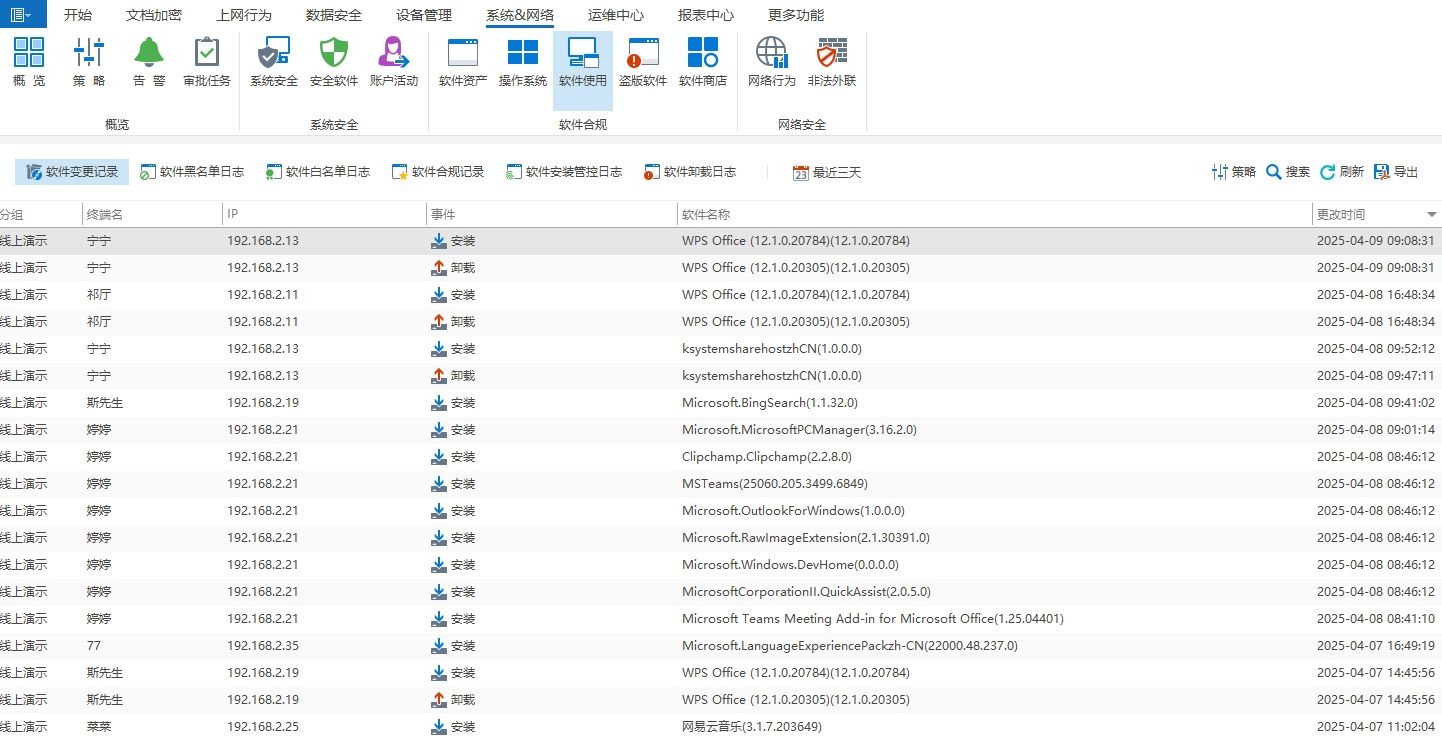Click the MicrosoftCorporationII.QuickAssist entry
Screen dimensions: 1442x736
(806, 592)
